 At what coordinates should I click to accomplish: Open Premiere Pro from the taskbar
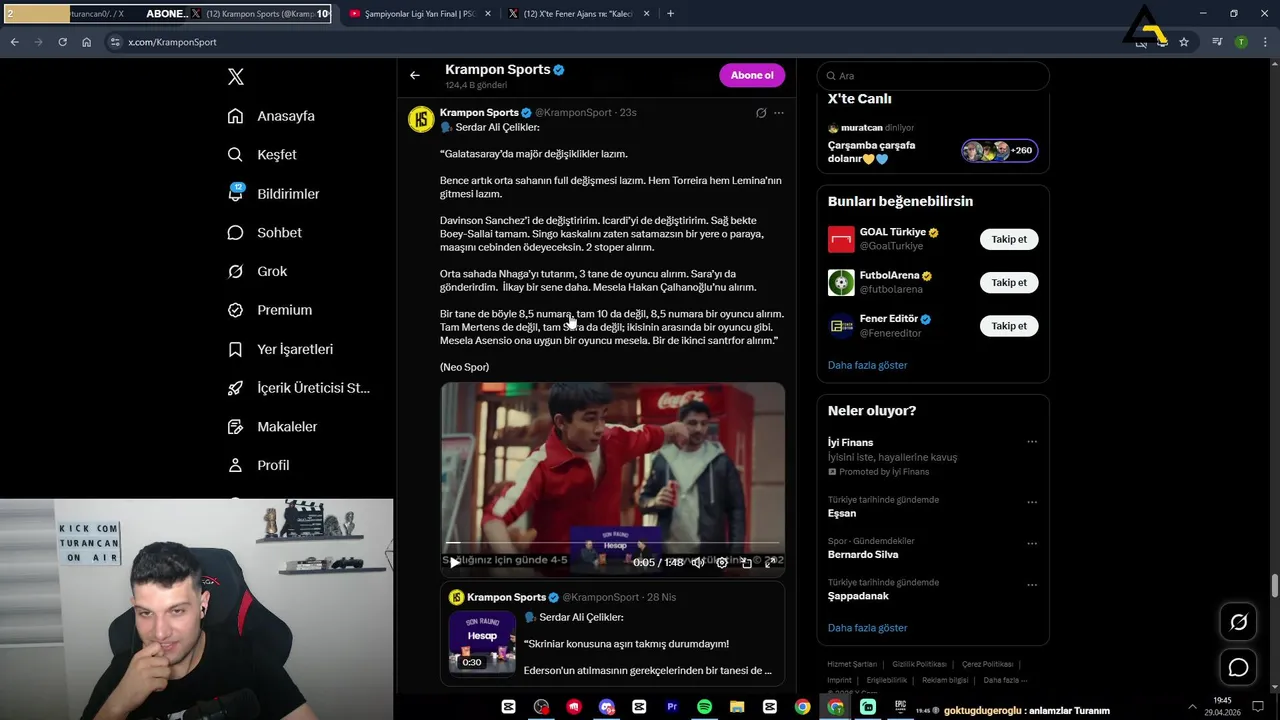[672, 707]
